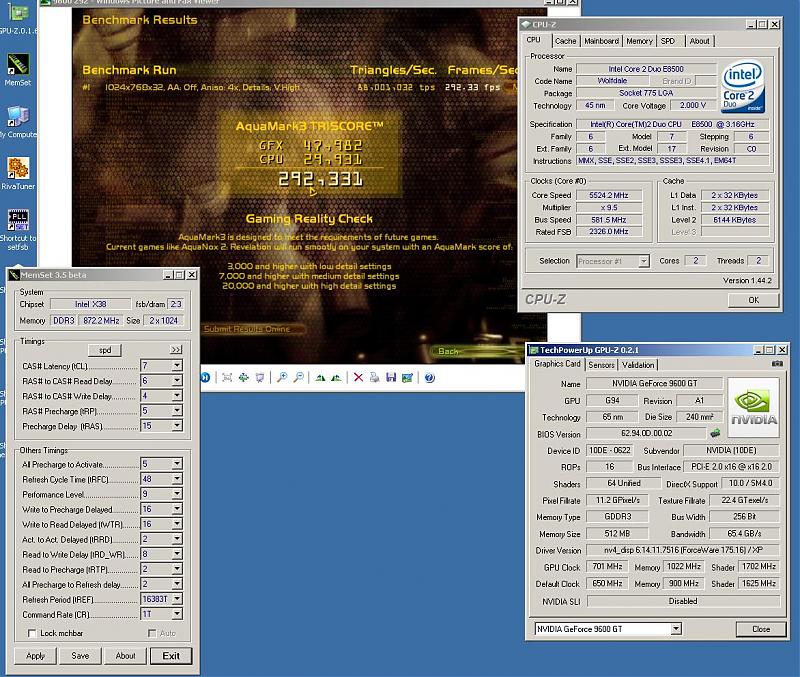Switch to CPU-Z Cache tab

tap(565, 41)
